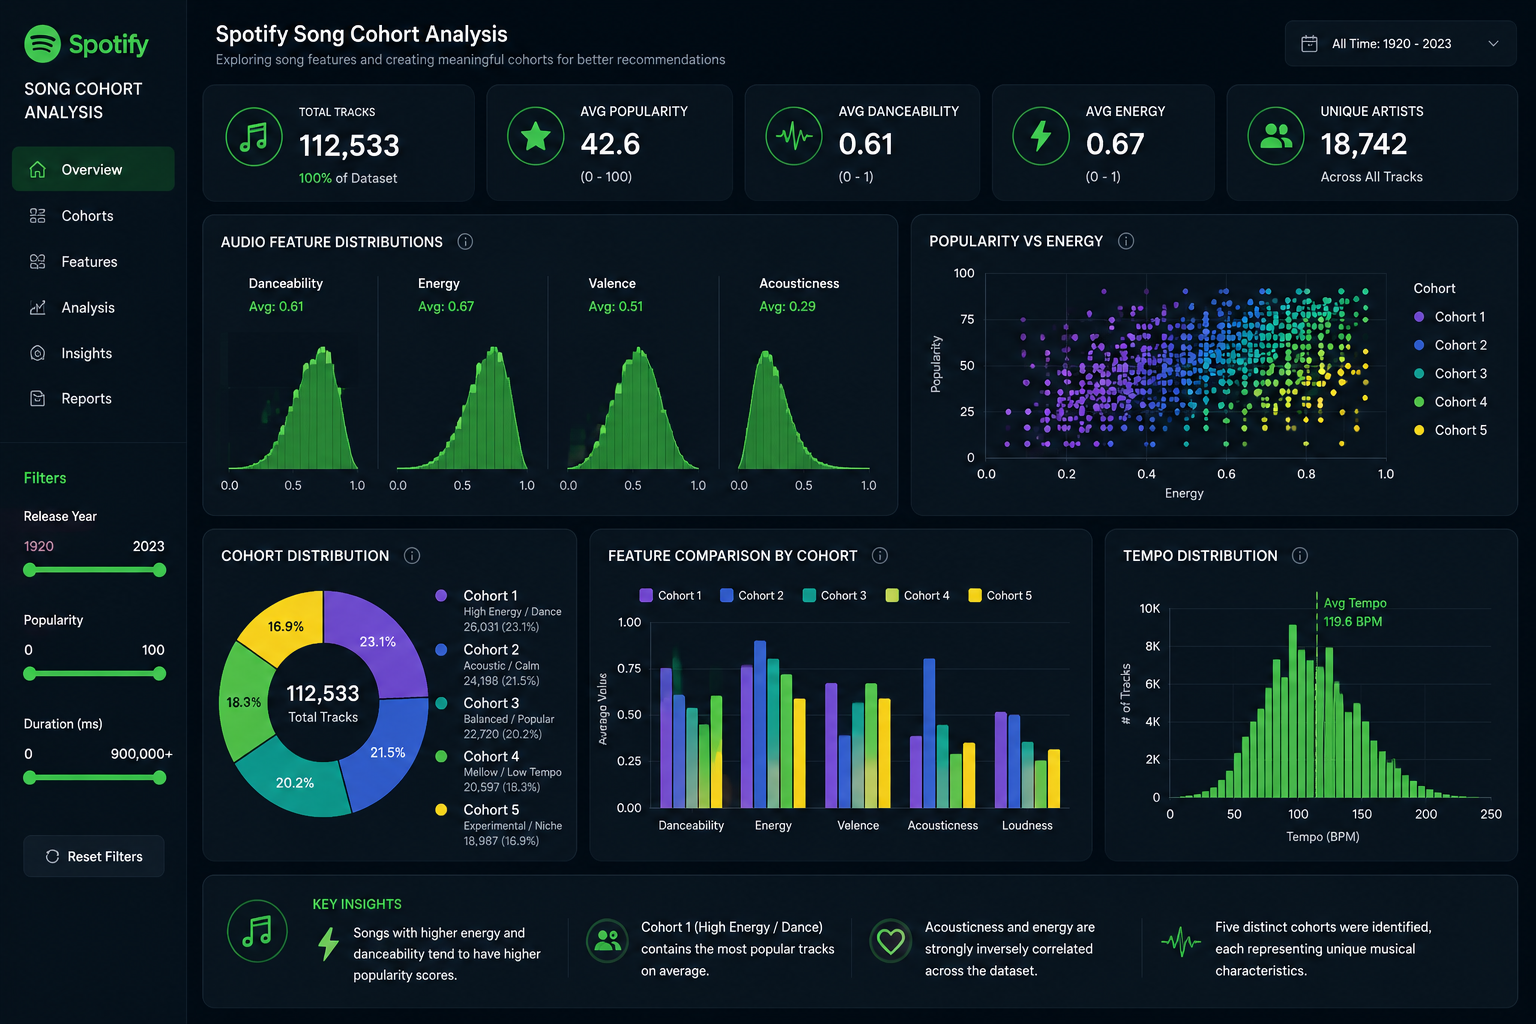Open the Features section

coord(93,262)
